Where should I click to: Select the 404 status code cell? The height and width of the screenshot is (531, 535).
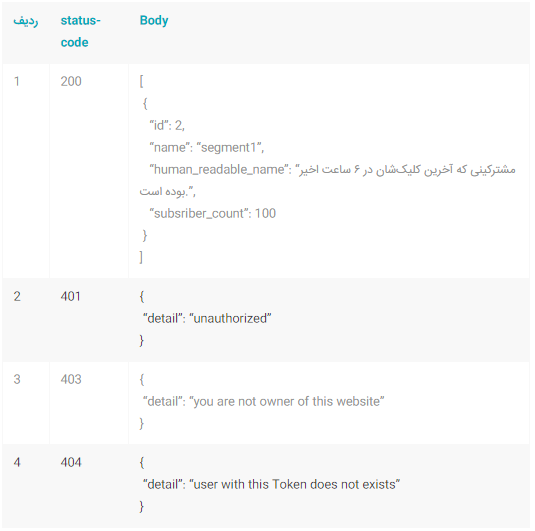[x=71, y=462]
